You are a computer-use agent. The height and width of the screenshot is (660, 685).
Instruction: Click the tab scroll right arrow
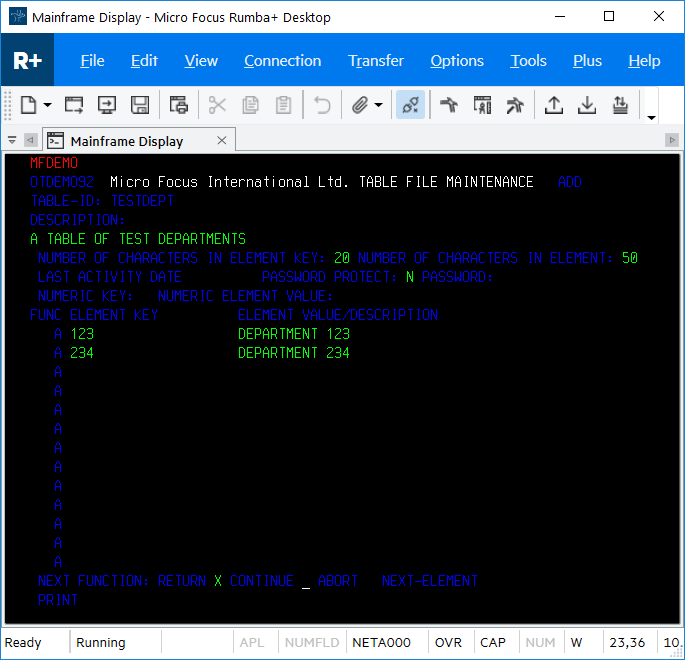(672, 141)
